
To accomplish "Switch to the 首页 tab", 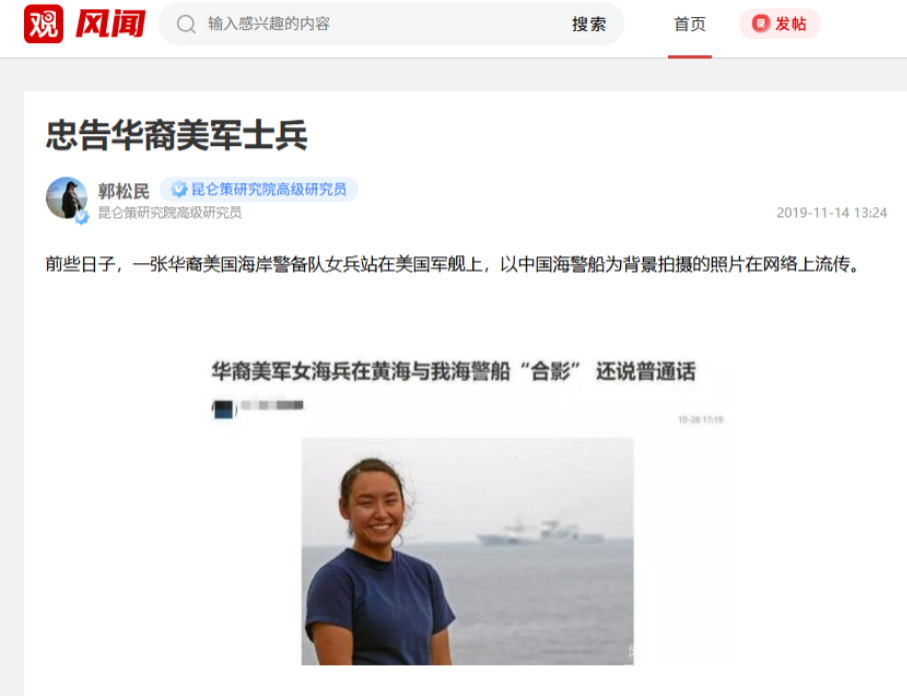I will point(690,24).
